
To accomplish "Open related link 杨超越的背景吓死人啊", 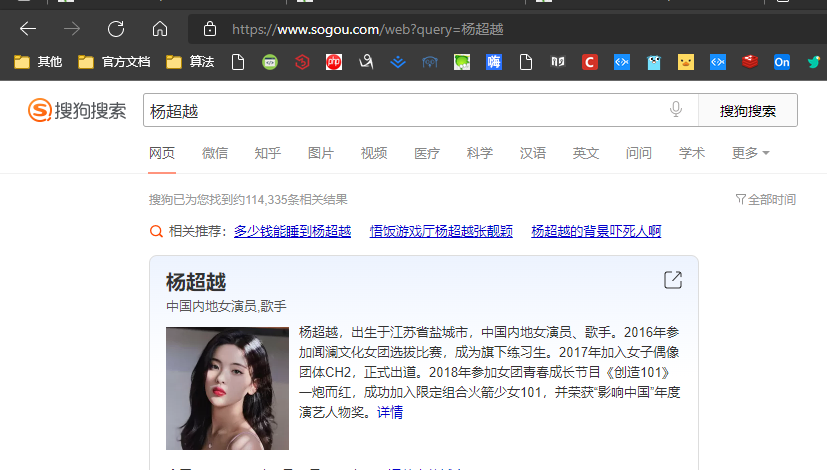I will (596, 231).
